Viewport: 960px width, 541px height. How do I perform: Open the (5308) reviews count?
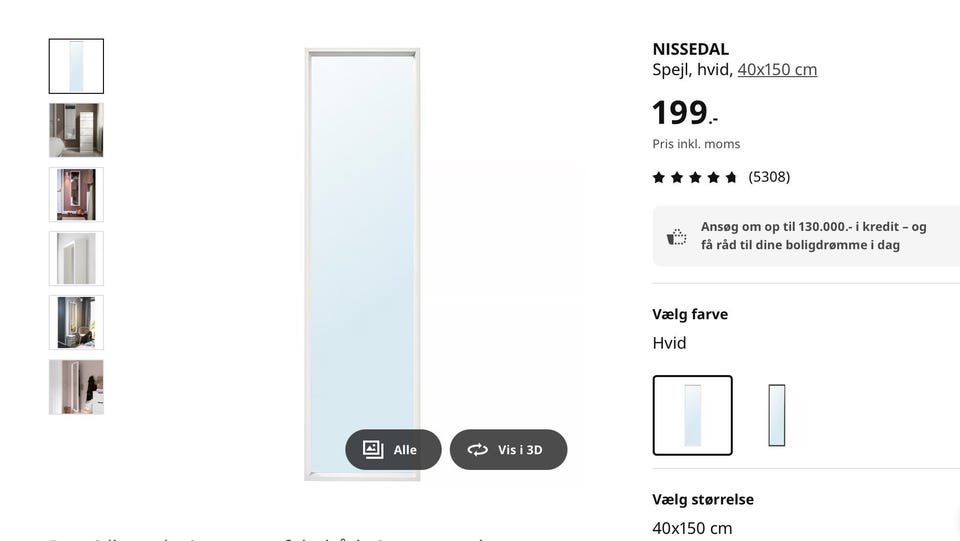(769, 177)
